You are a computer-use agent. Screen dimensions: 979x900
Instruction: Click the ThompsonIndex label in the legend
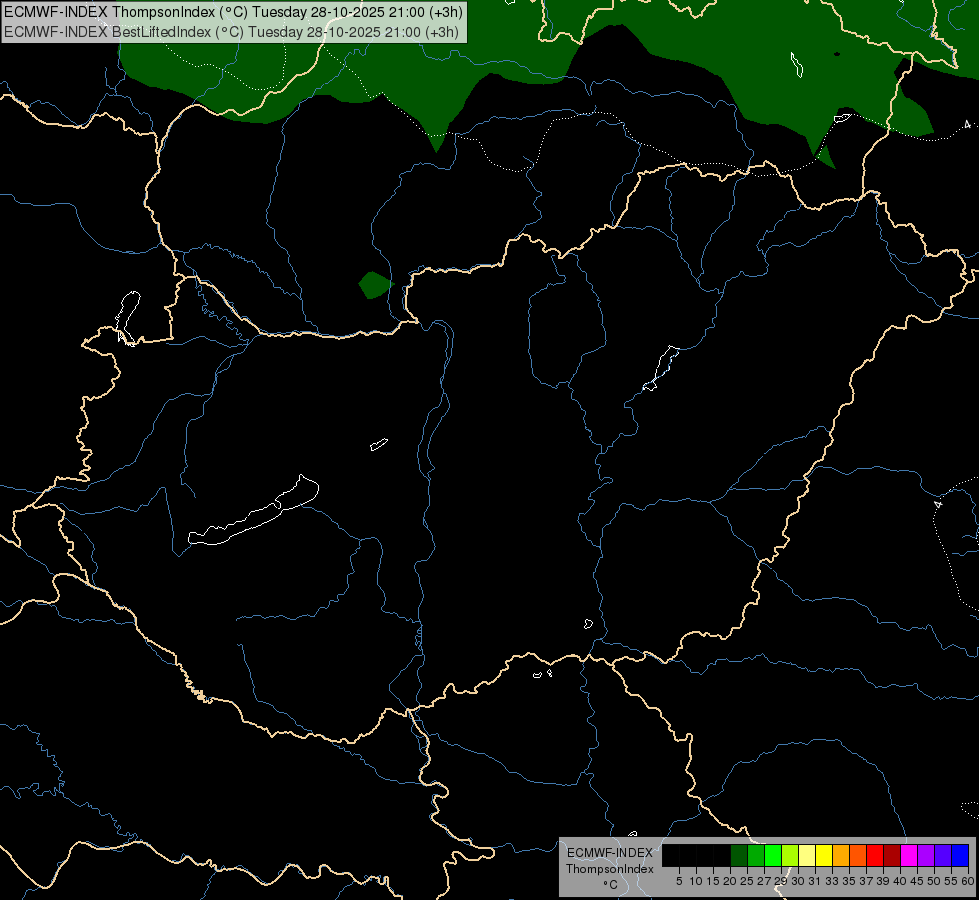point(609,869)
